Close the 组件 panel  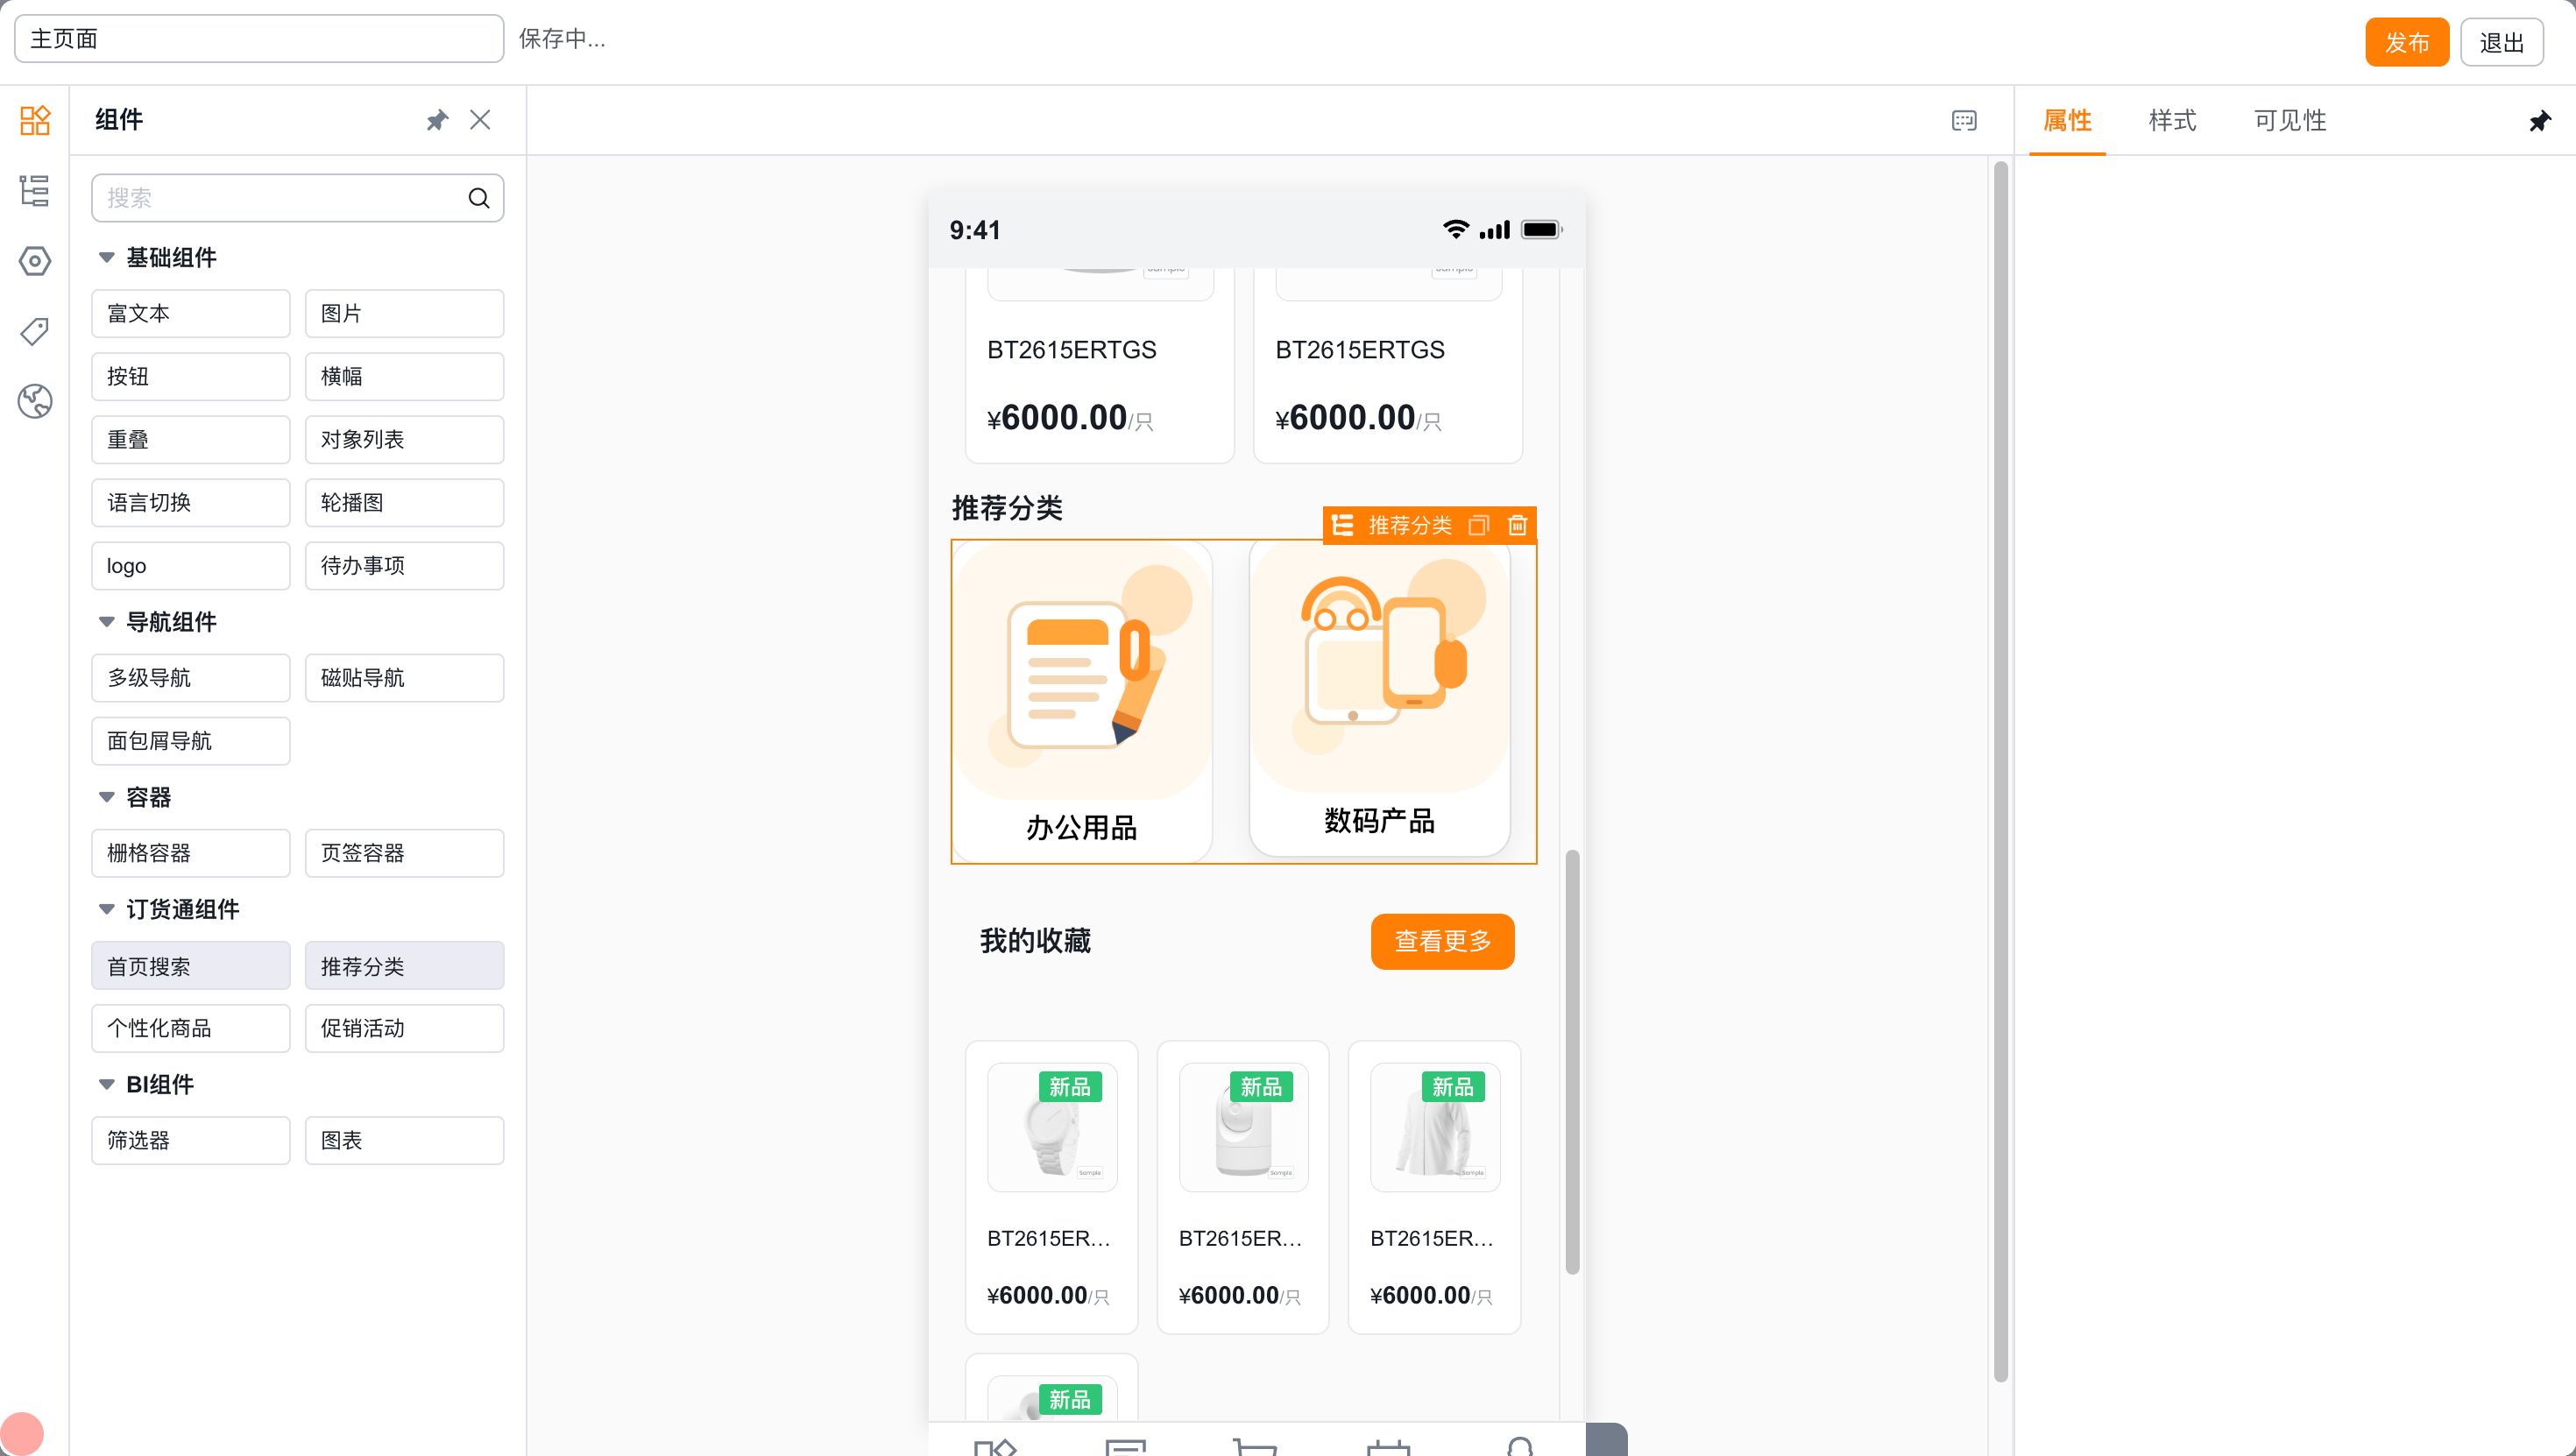pos(480,120)
